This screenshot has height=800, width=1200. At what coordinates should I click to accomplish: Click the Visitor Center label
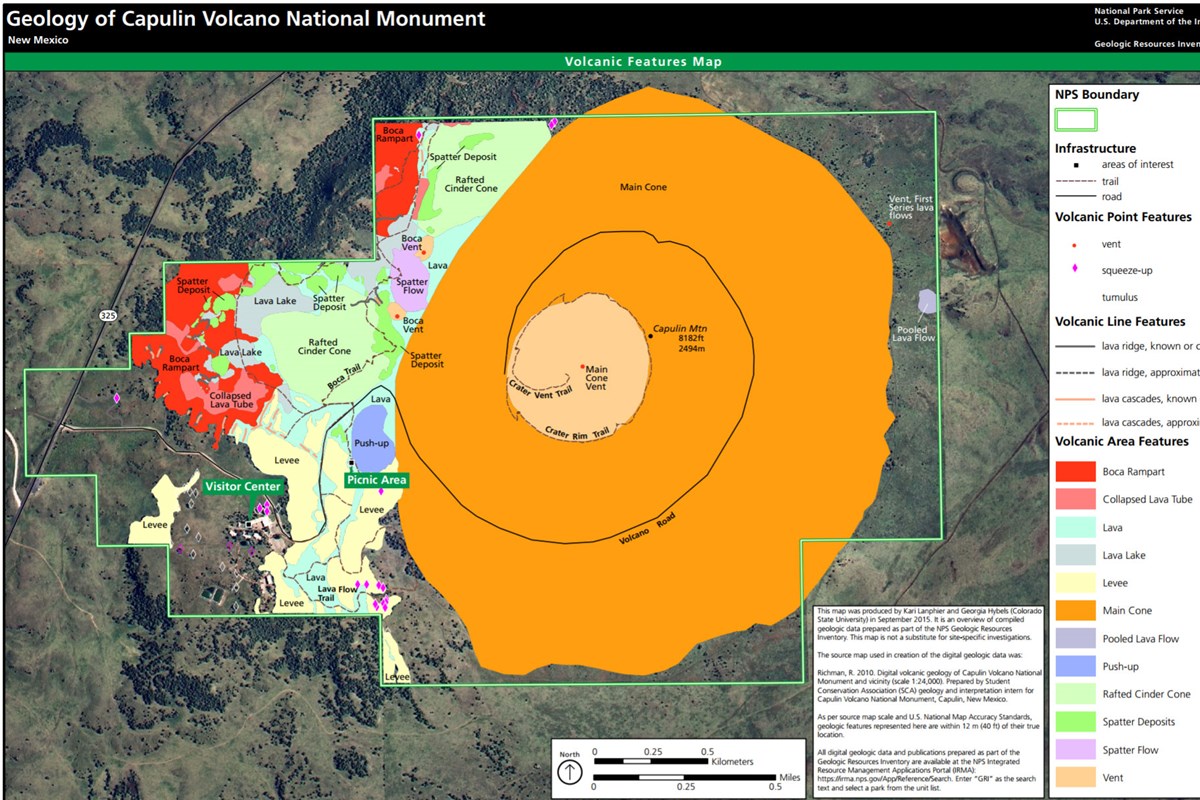coord(241,487)
